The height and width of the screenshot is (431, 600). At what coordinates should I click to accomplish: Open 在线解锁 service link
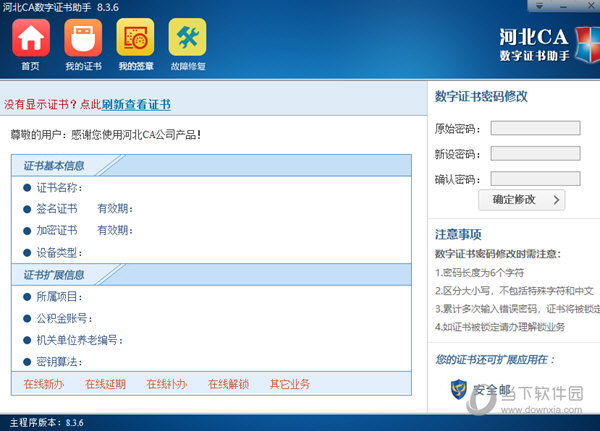click(x=228, y=384)
